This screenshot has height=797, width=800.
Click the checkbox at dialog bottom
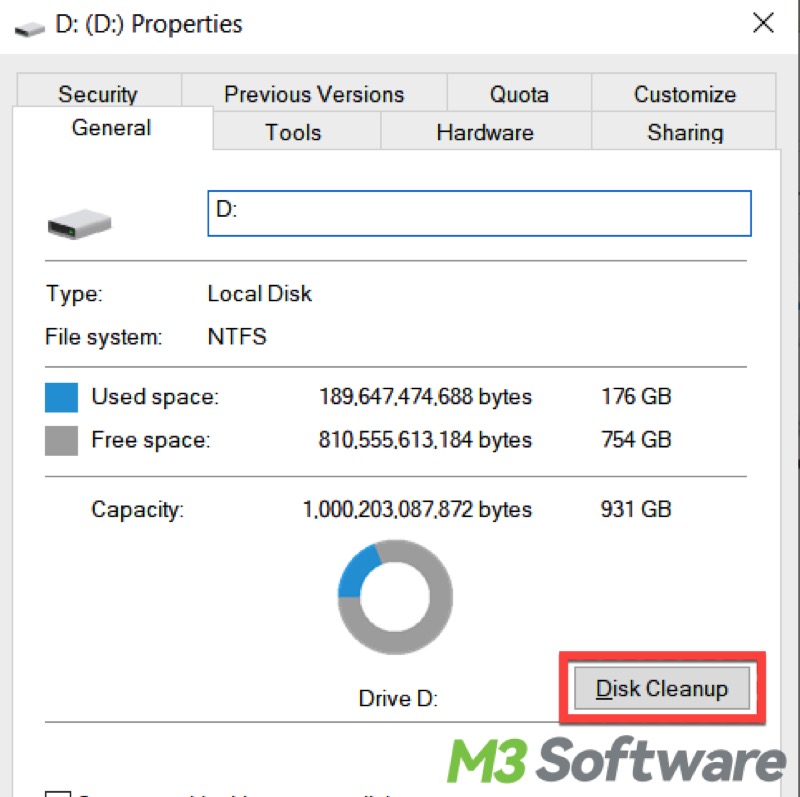[x=58, y=793]
